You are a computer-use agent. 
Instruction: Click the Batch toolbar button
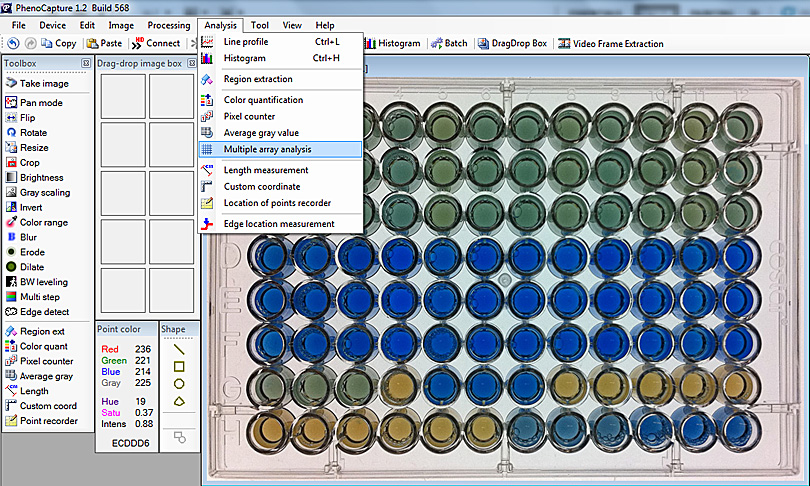[448, 44]
